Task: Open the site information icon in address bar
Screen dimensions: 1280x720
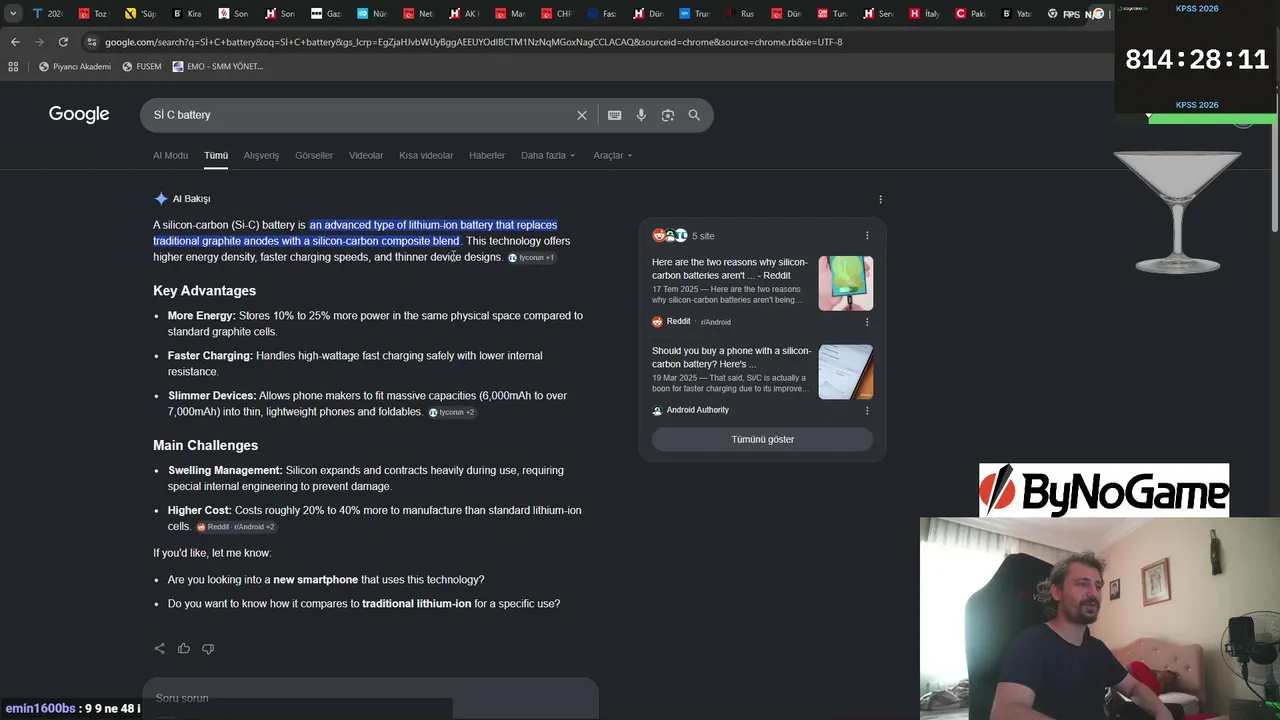Action: (92, 42)
